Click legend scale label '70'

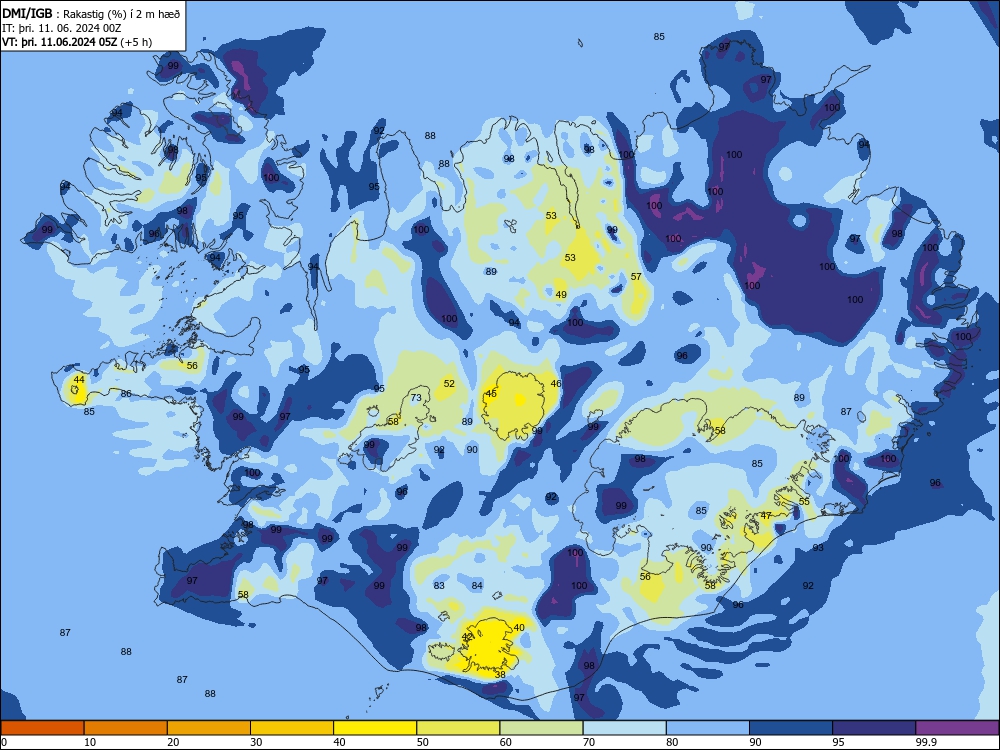click(x=589, y=742)
